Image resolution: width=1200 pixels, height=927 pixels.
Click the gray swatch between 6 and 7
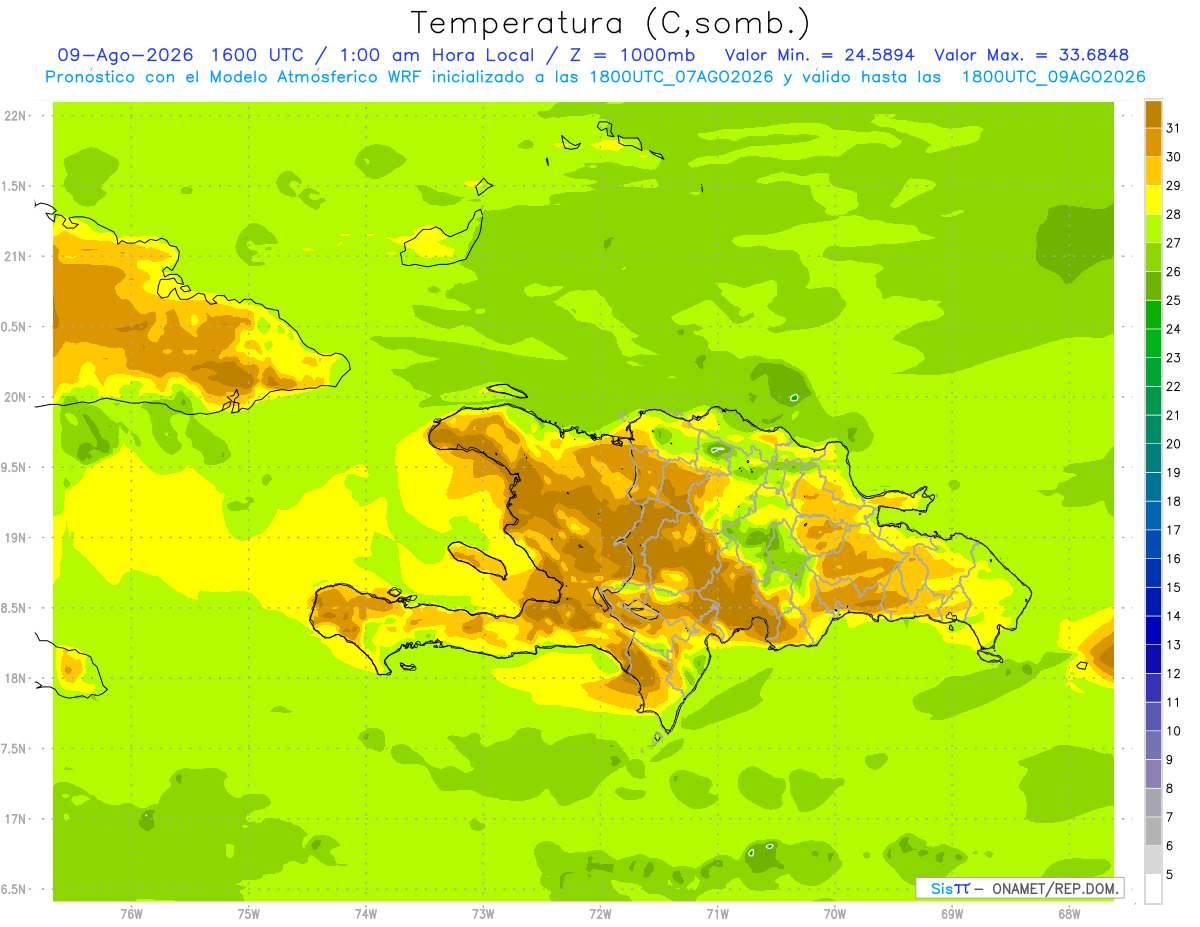[1153, 831]
